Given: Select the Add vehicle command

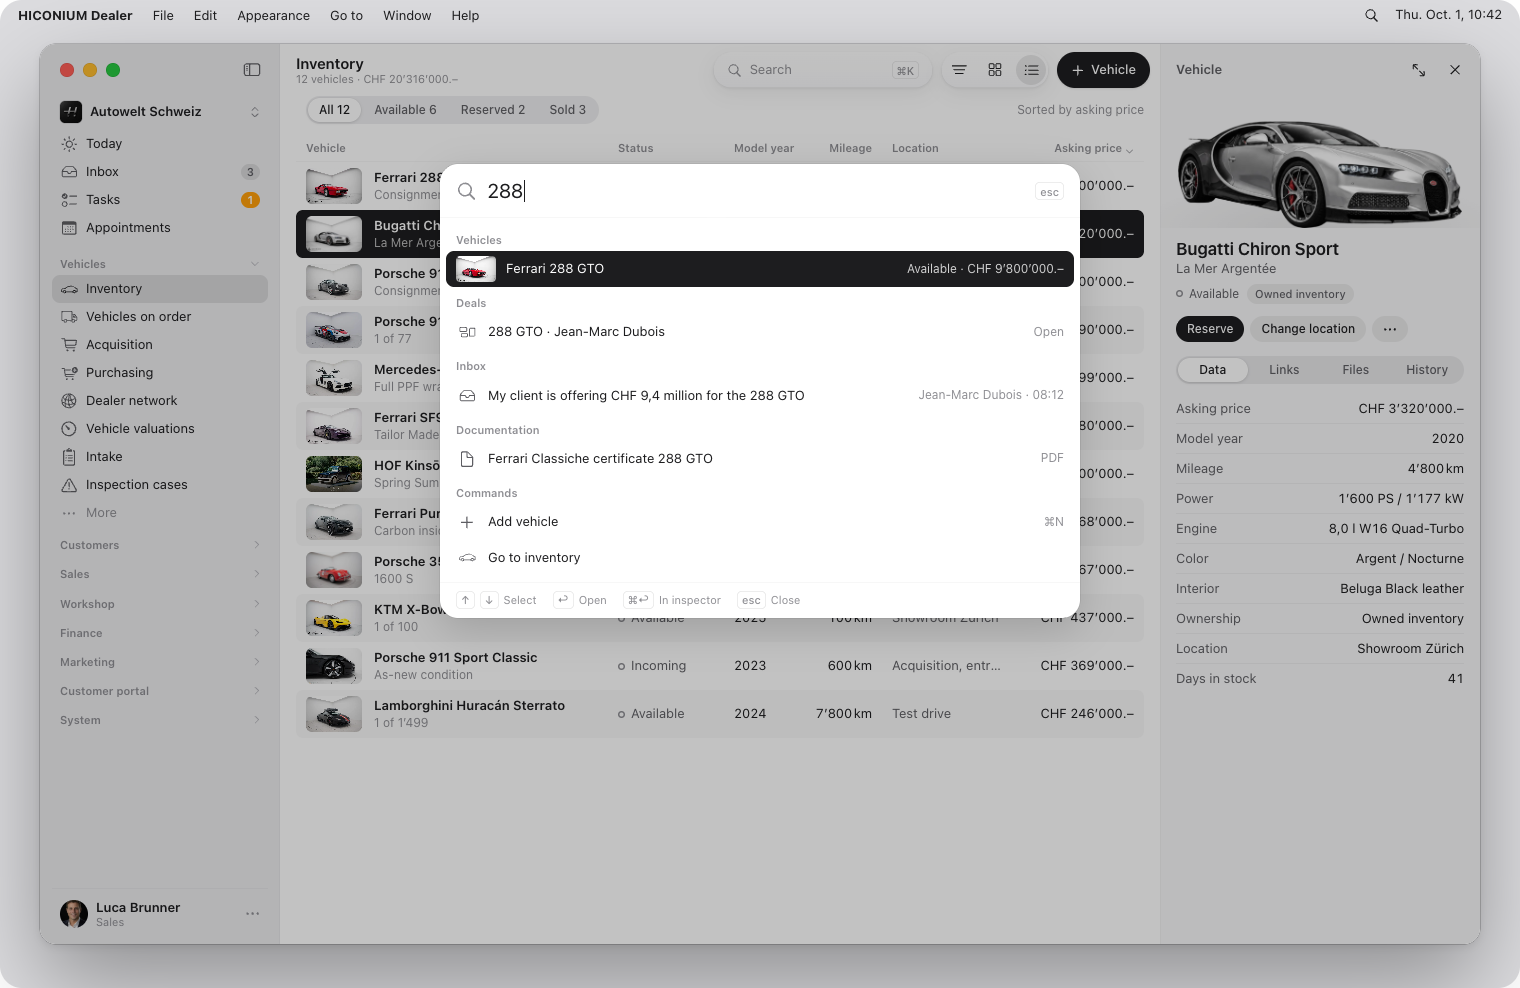Looking at the screenshot, I should [760, 522].
